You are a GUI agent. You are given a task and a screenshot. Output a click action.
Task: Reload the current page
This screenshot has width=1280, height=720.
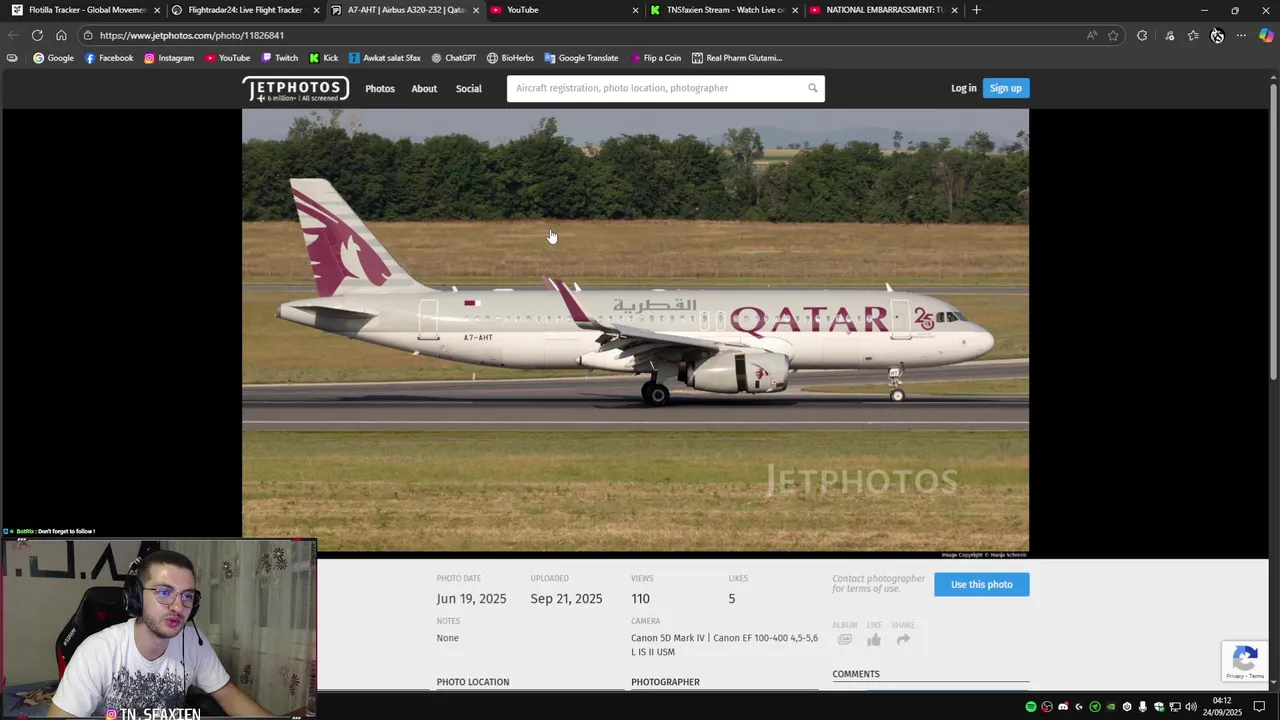37,35
